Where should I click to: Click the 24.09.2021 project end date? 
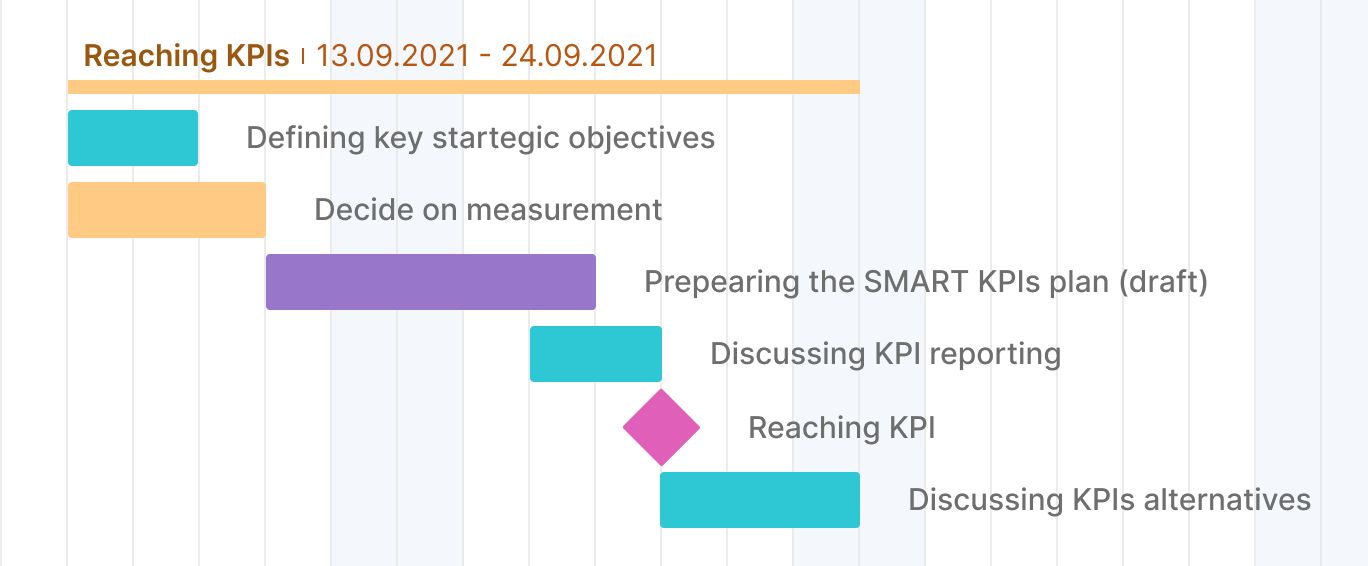point(580,55)
